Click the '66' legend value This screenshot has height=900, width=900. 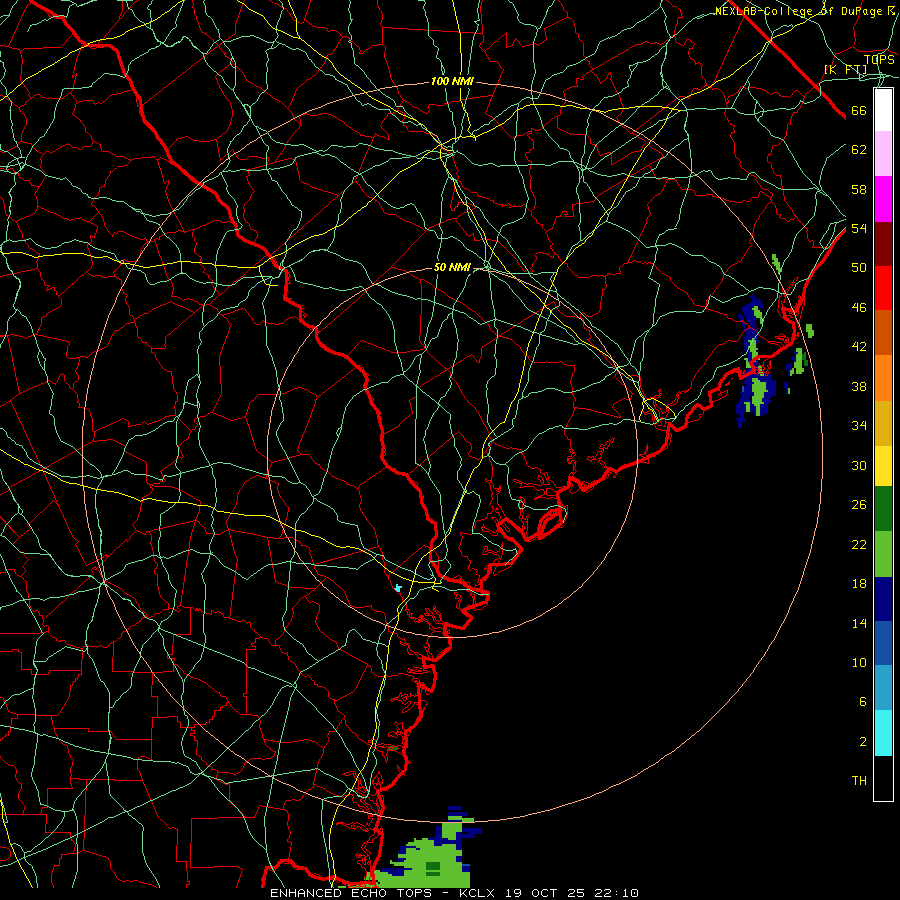(859, 110)
